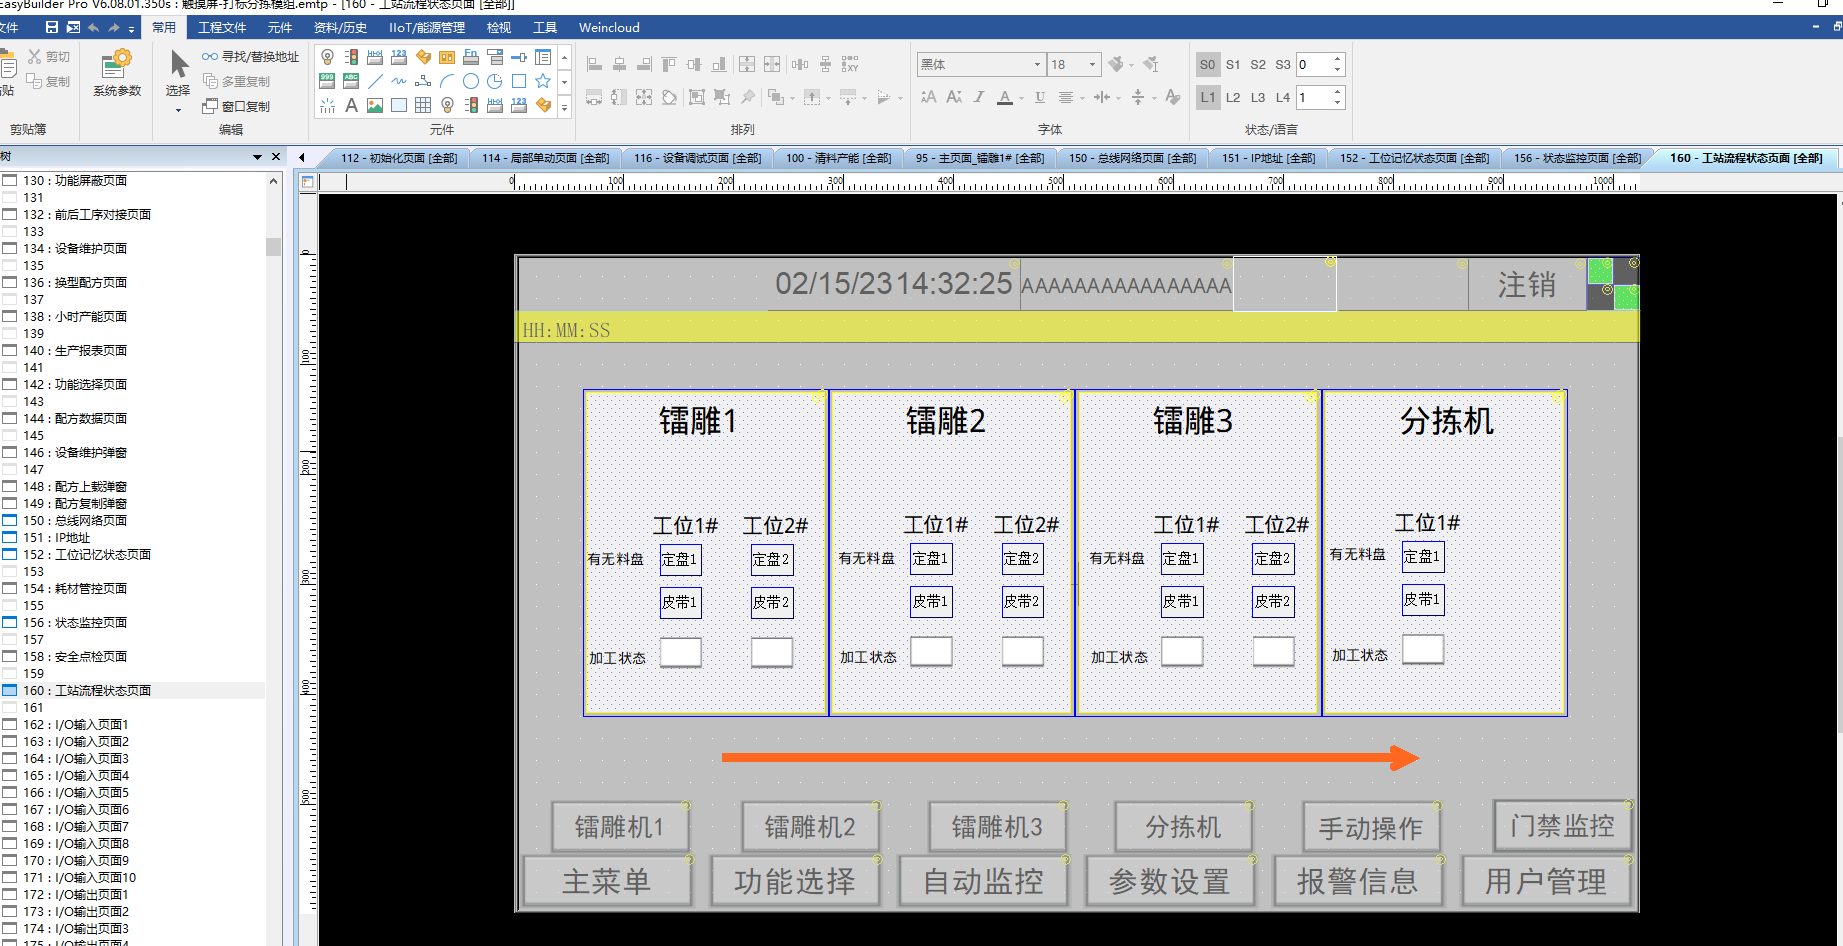The width and height of the screenshot is (1843, 946).
Task: Switch to the 150 - 总线网络页面 window tab
Action: 1132,158
